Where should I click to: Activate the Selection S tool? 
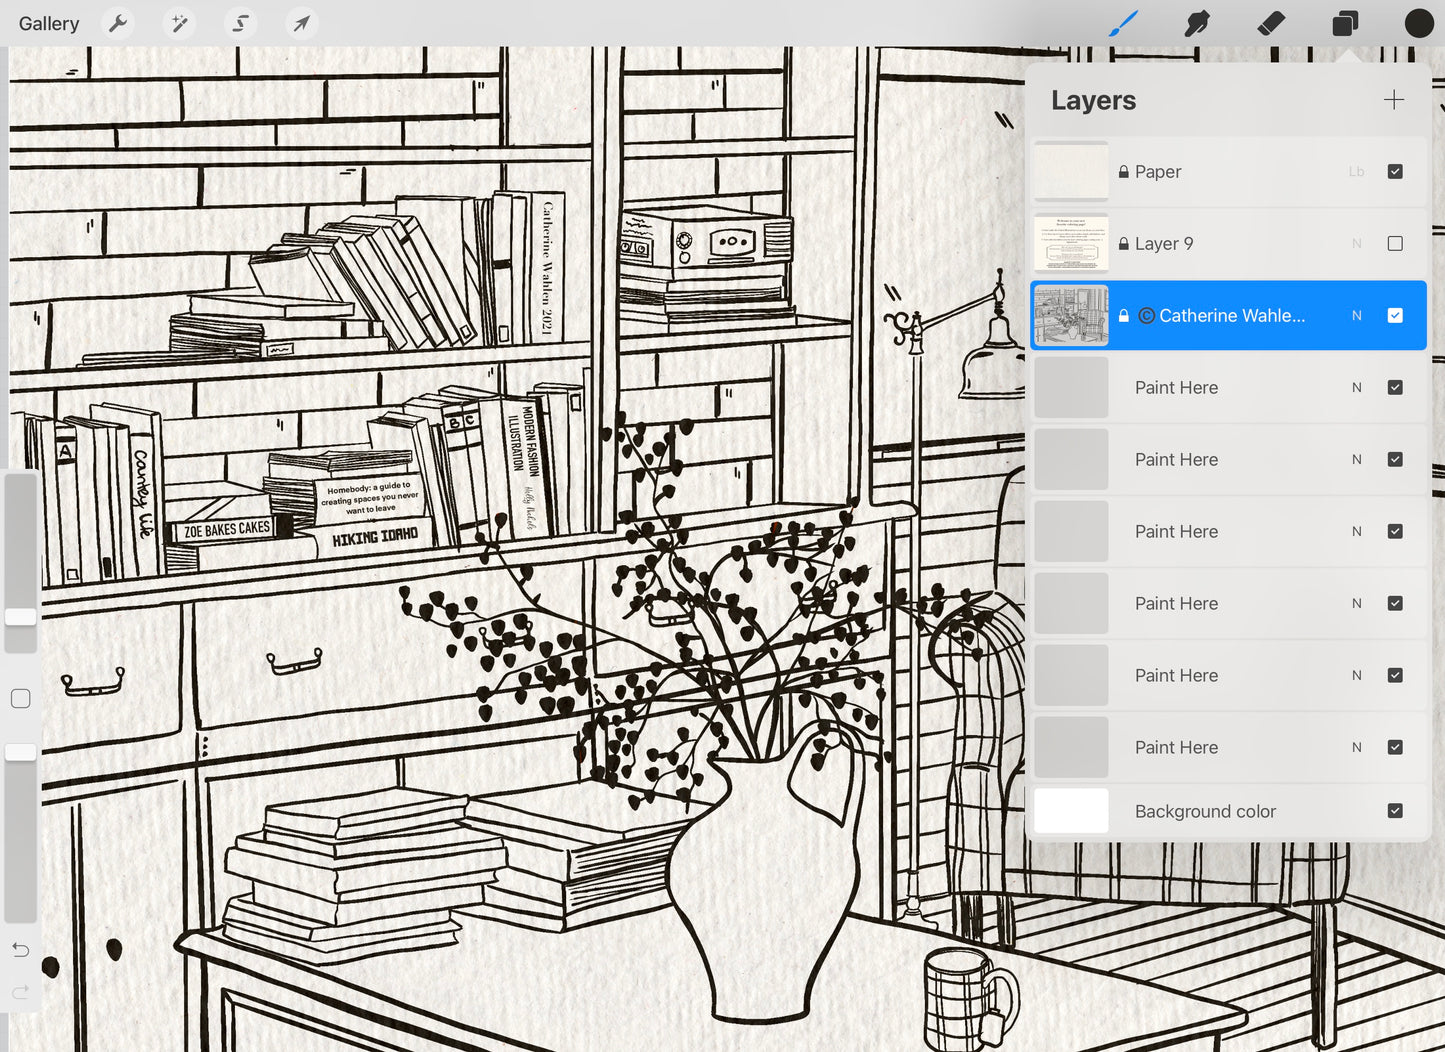241,23
